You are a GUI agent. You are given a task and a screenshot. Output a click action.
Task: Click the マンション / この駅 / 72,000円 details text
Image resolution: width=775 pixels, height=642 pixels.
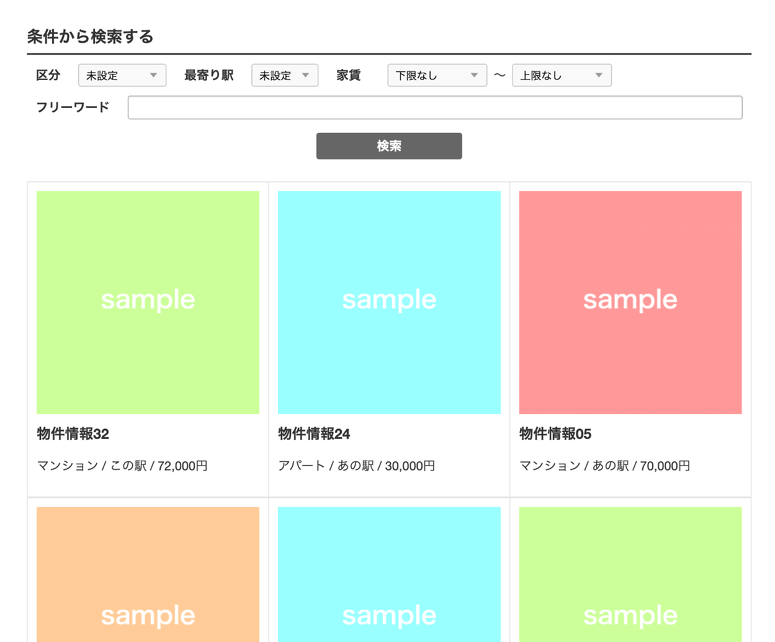[x=122, y=466]
